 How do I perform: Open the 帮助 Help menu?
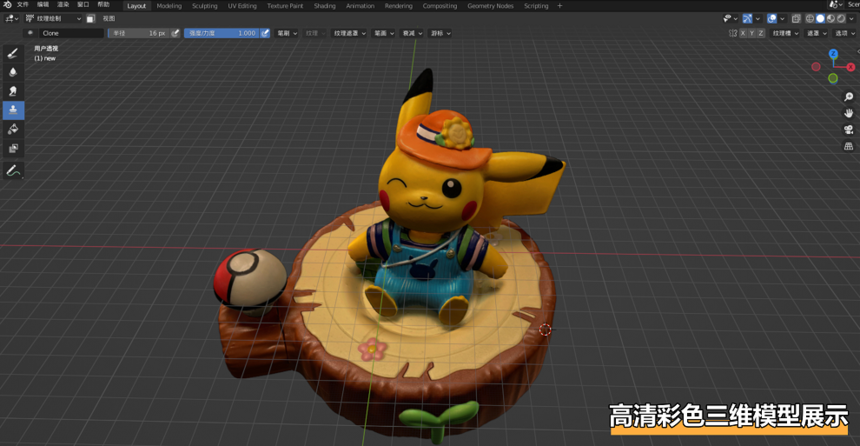tap(103, 5)
